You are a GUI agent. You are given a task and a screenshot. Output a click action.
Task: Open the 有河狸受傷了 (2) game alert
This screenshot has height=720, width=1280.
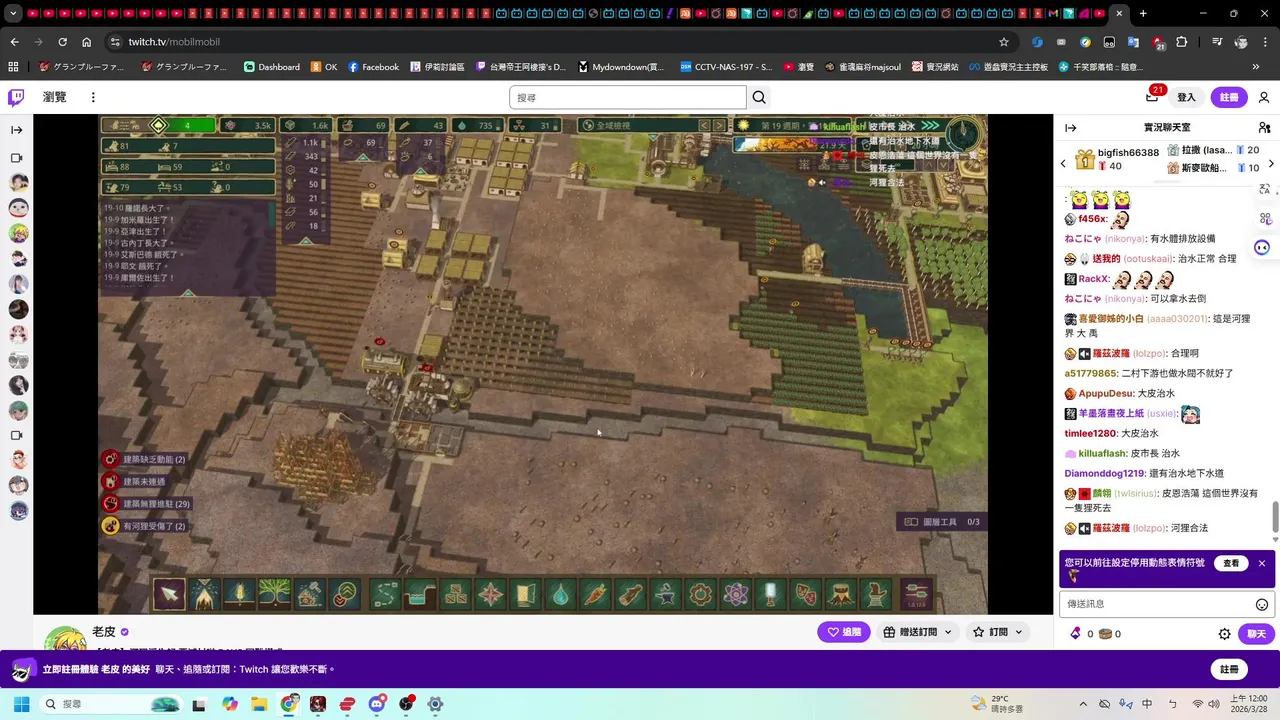click(x=144, y=526)
